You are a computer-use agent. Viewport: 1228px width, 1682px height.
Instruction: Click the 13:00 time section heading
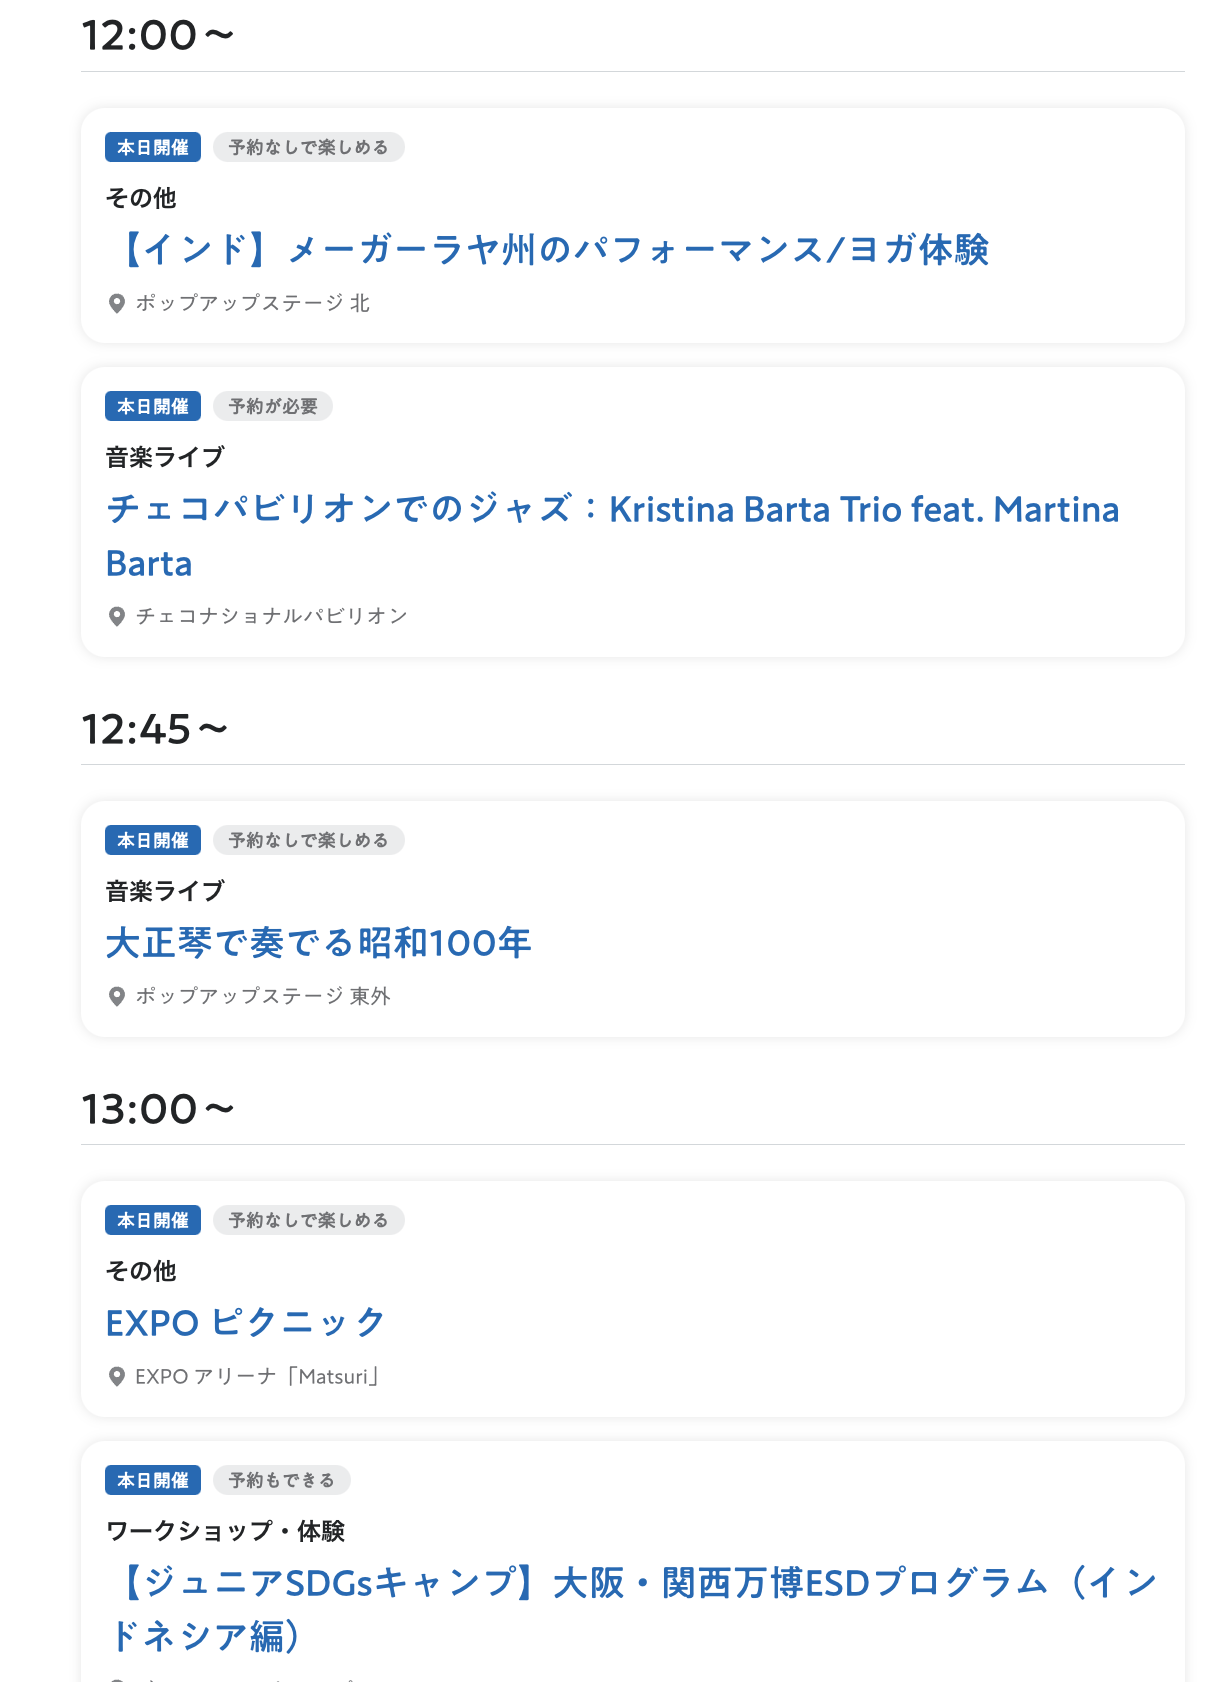[158, 1109]
